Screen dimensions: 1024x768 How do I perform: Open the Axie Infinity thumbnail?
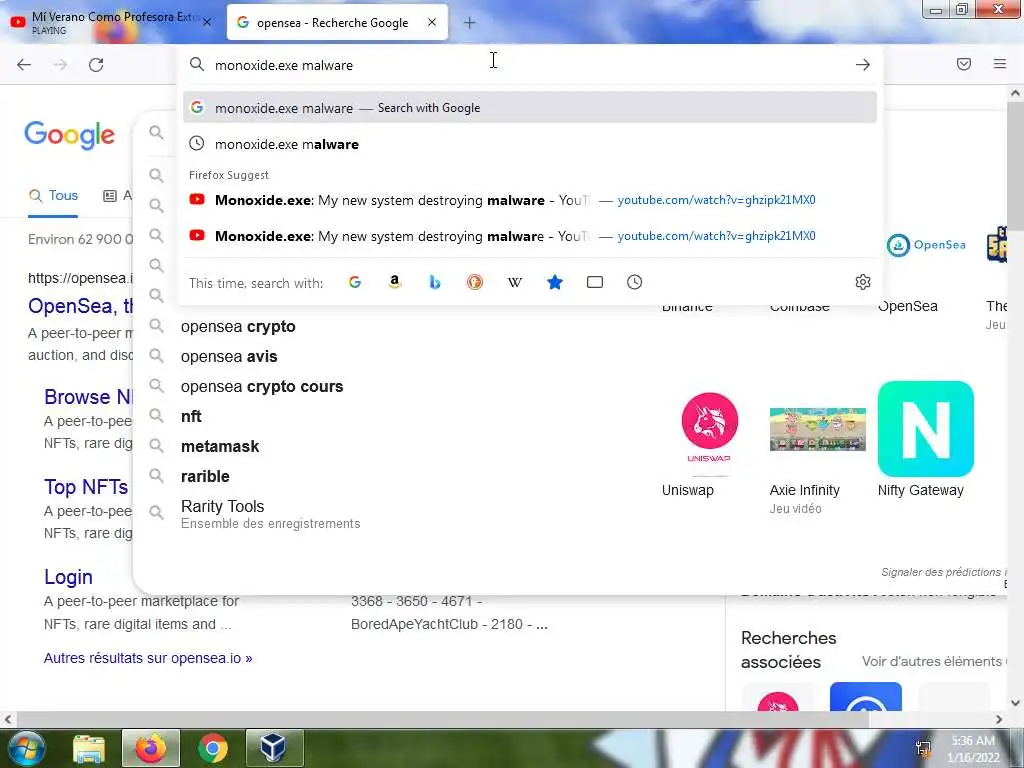(818, 429)
